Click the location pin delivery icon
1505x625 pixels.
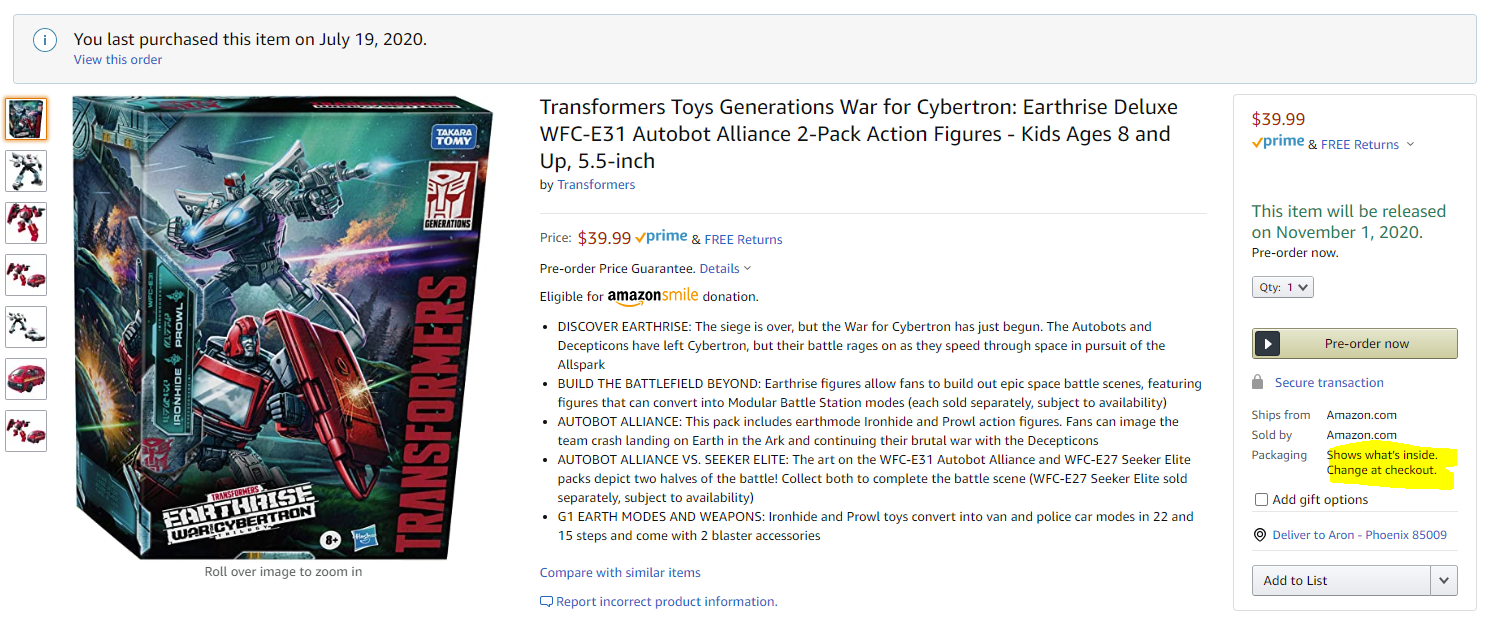coord(1259,535)
